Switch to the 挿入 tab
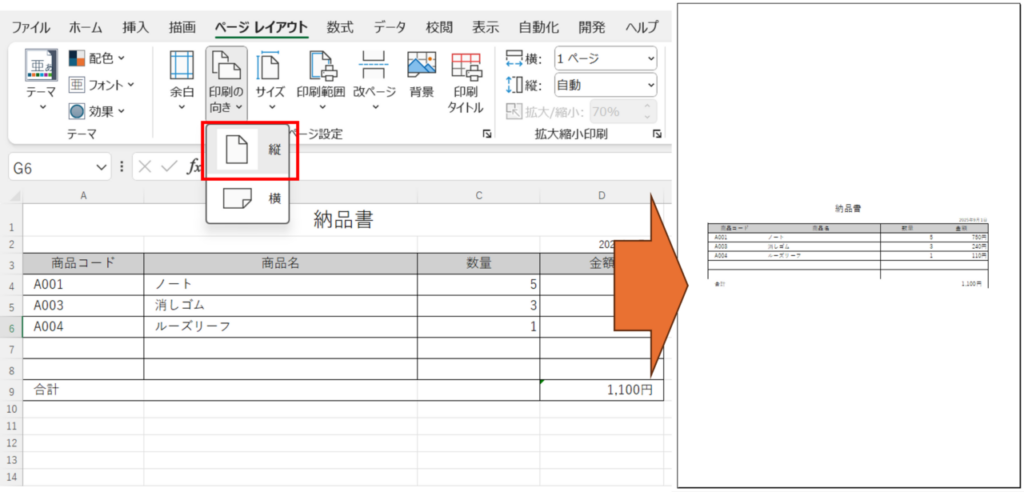Viewport: 1024px width, 492px height. click(x=136, y=27)
